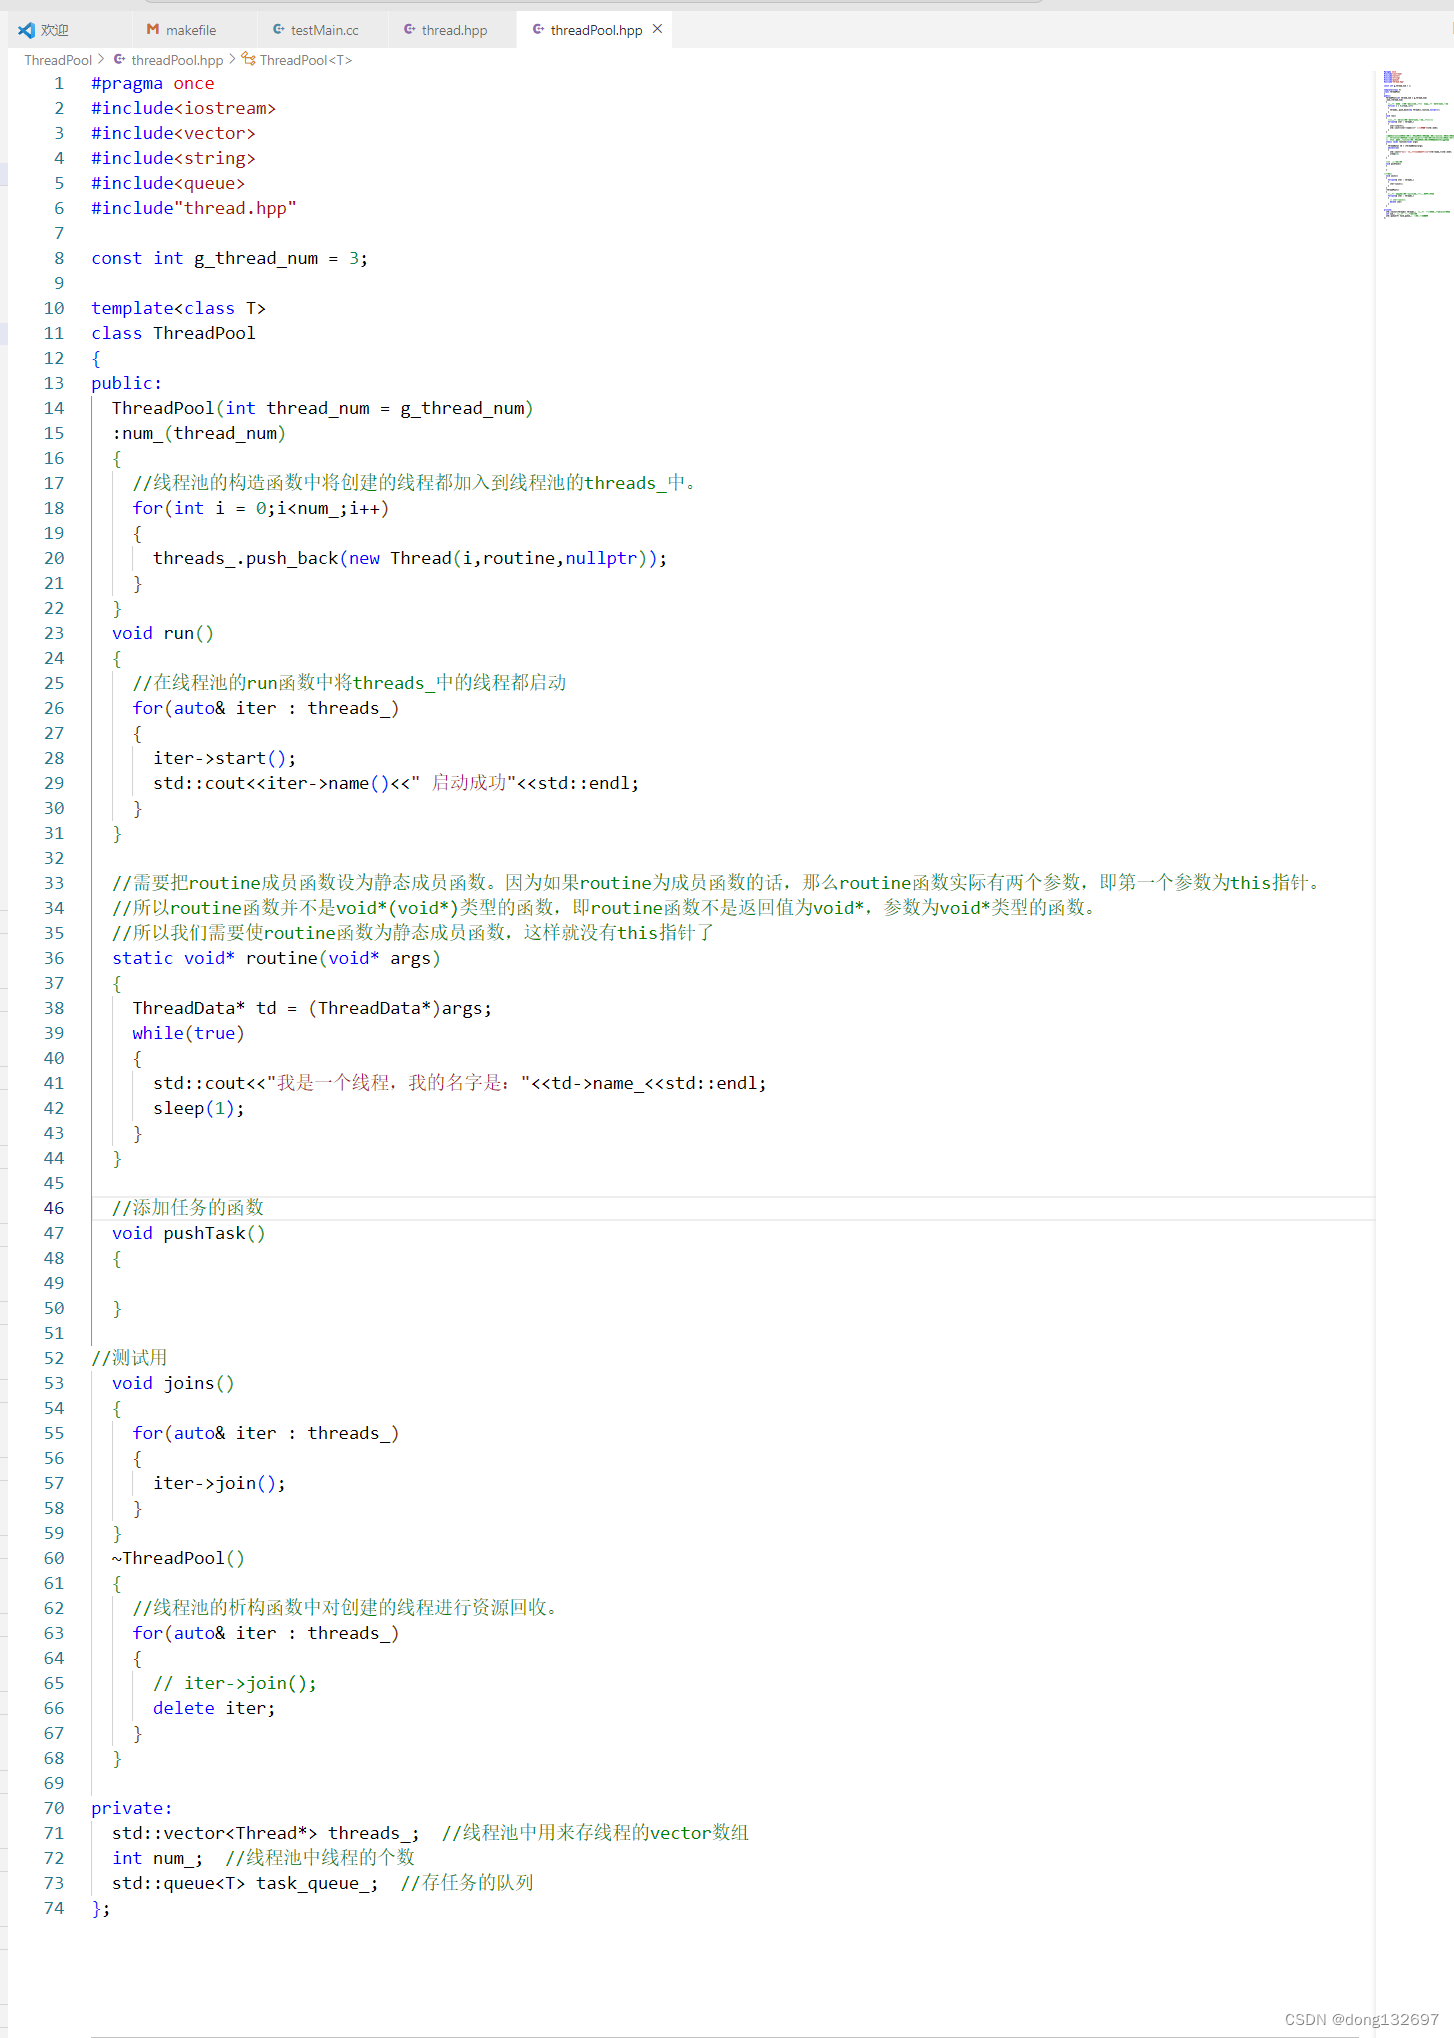Click 'int num_;' declaration
This screenshot has width=1454, height=2038.
[157, 1858]
